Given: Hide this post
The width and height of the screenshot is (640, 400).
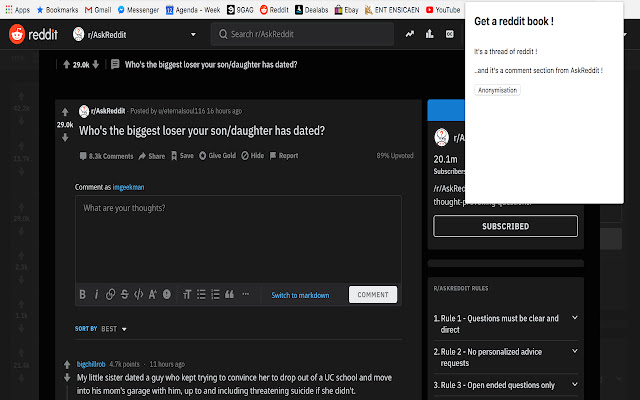Looking at the screenshot, I should pyautogui.click(x=253, y=156).
